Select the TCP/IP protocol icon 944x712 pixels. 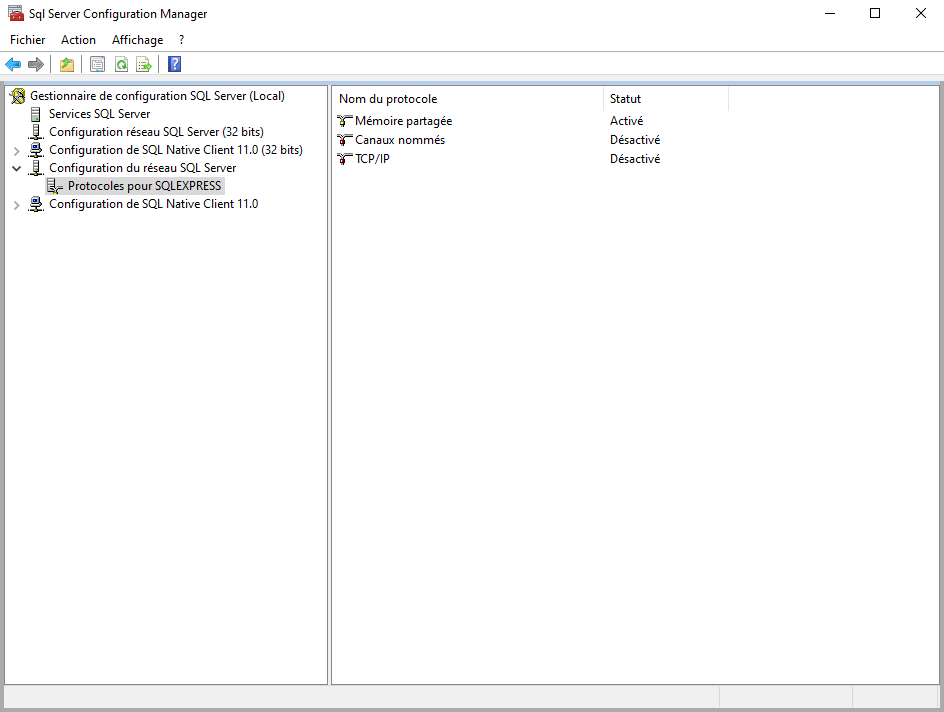point(345,159)
